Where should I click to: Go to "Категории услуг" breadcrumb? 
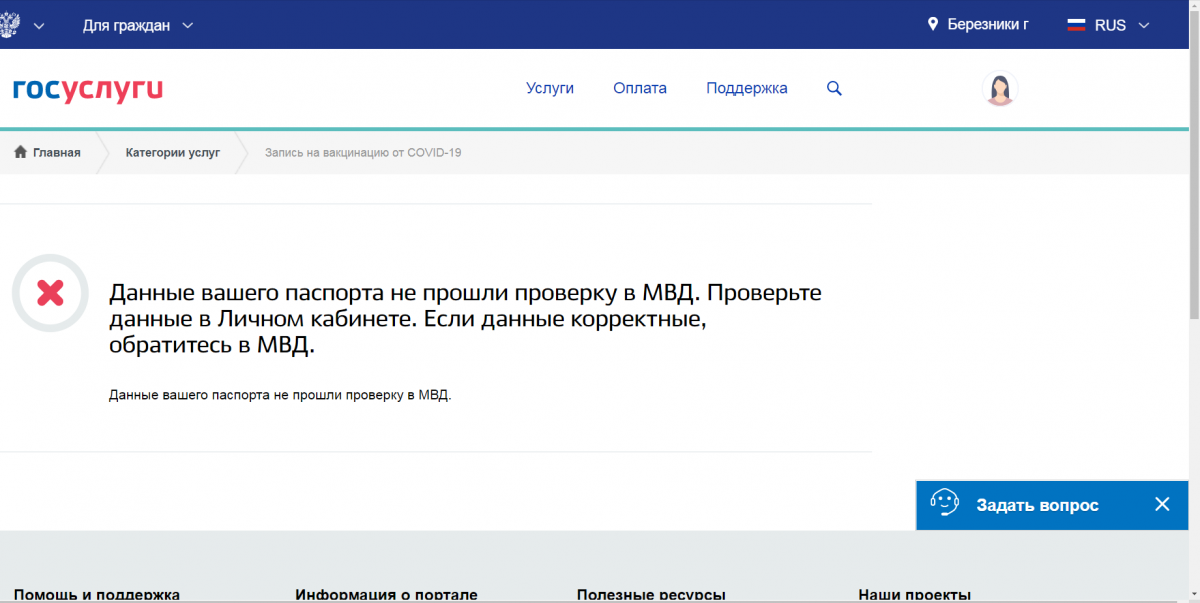172,153
